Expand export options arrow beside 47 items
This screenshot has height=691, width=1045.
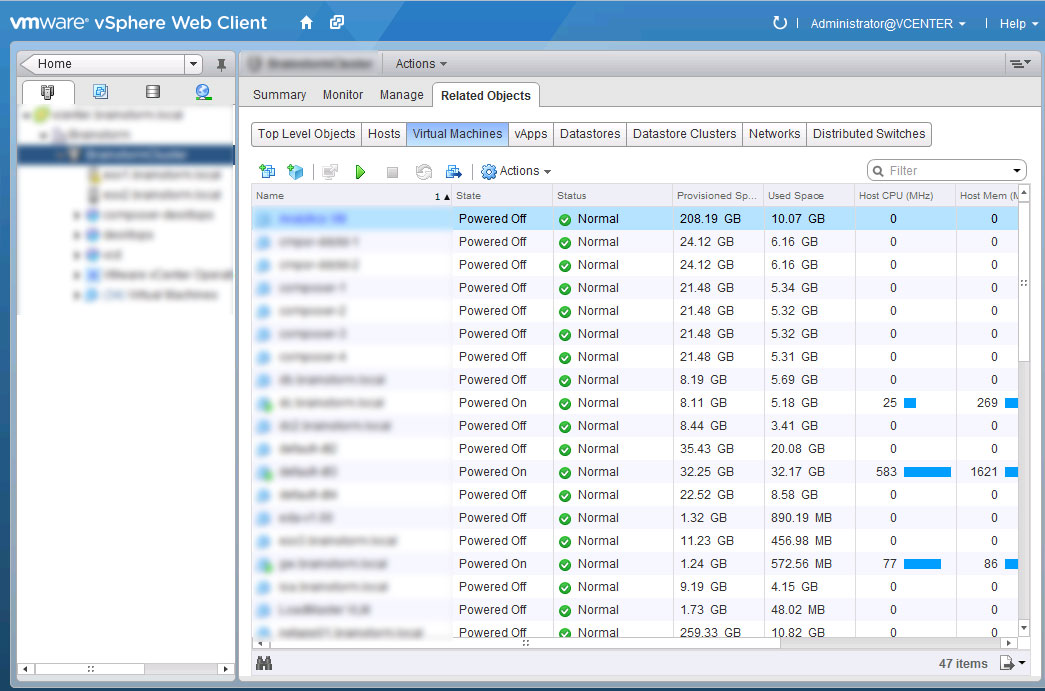click(1021, 663)
